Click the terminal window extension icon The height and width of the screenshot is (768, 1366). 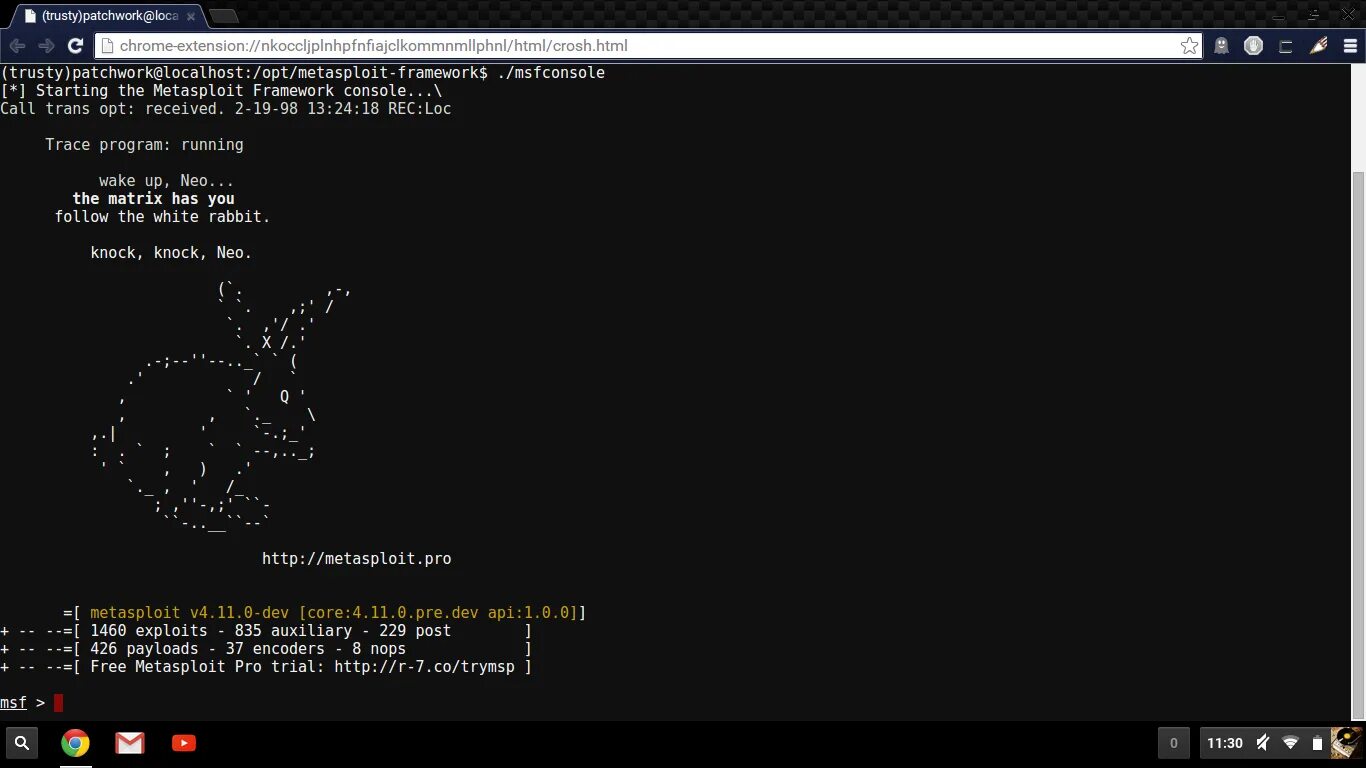pos(1286,46)
